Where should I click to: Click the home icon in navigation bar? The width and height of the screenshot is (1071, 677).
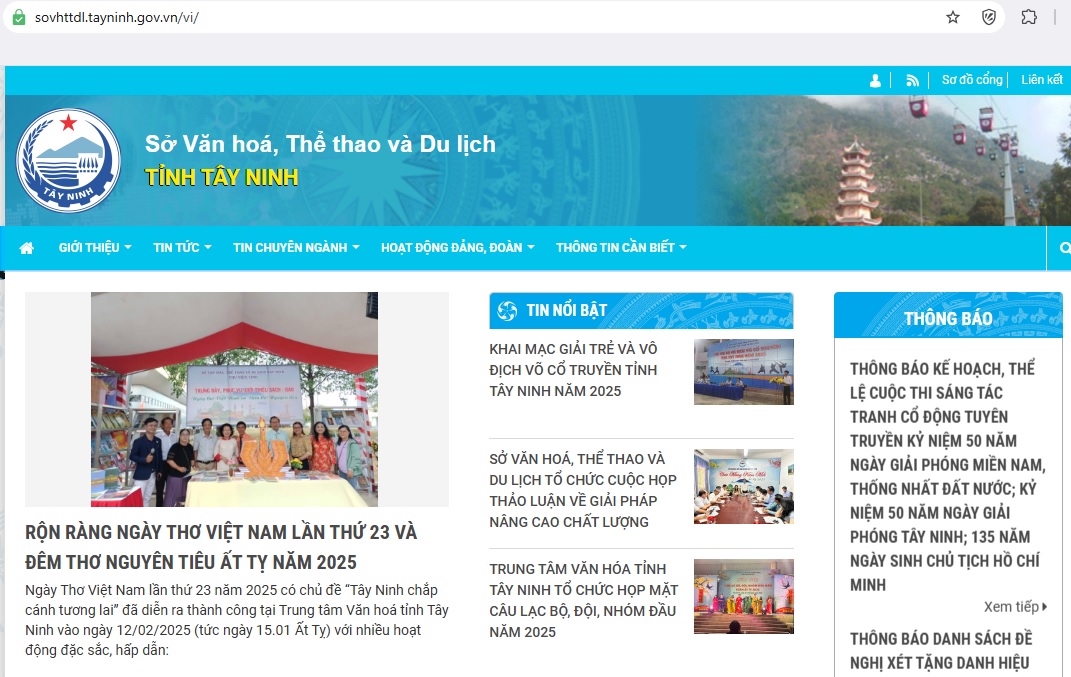27,248
